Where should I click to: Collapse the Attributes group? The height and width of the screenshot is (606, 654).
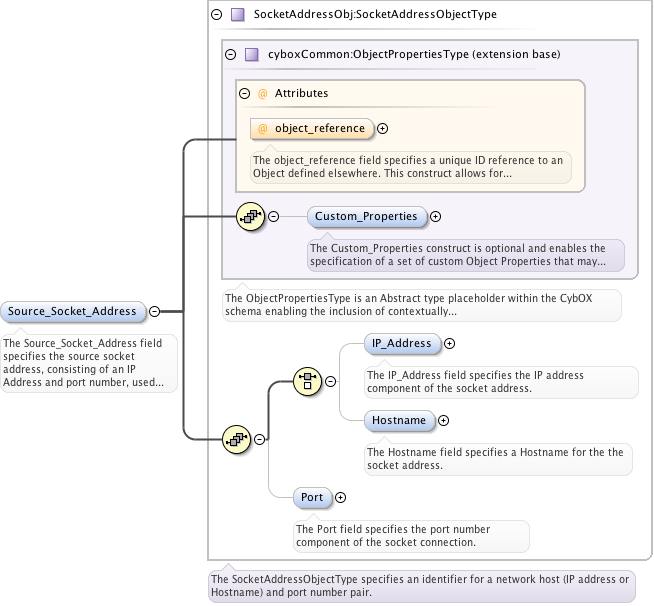pos(244,93)
